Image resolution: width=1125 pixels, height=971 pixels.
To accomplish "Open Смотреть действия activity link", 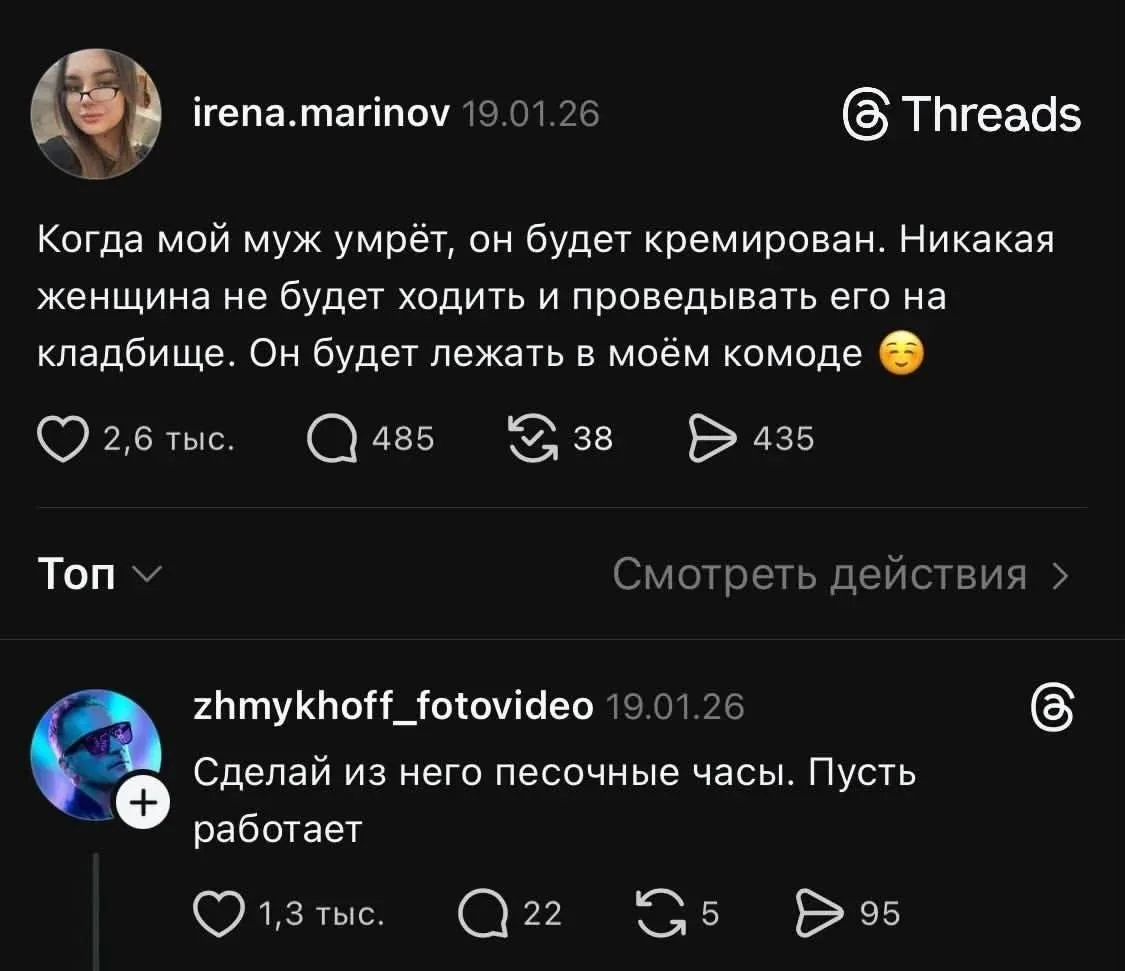I will point(841,575).
